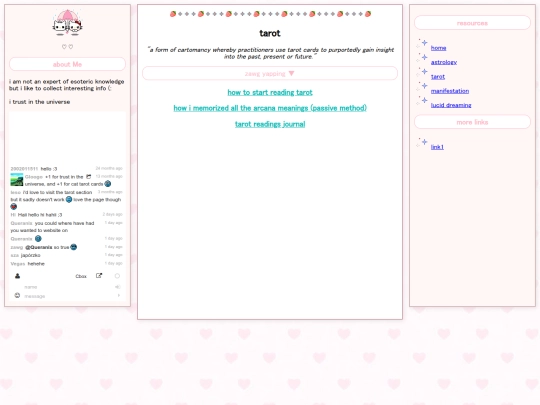Click the Vegas 'hehehe' chat message
Image resolution: width=540 pixels, height=405 pixels.
click(x=36, y=263)
